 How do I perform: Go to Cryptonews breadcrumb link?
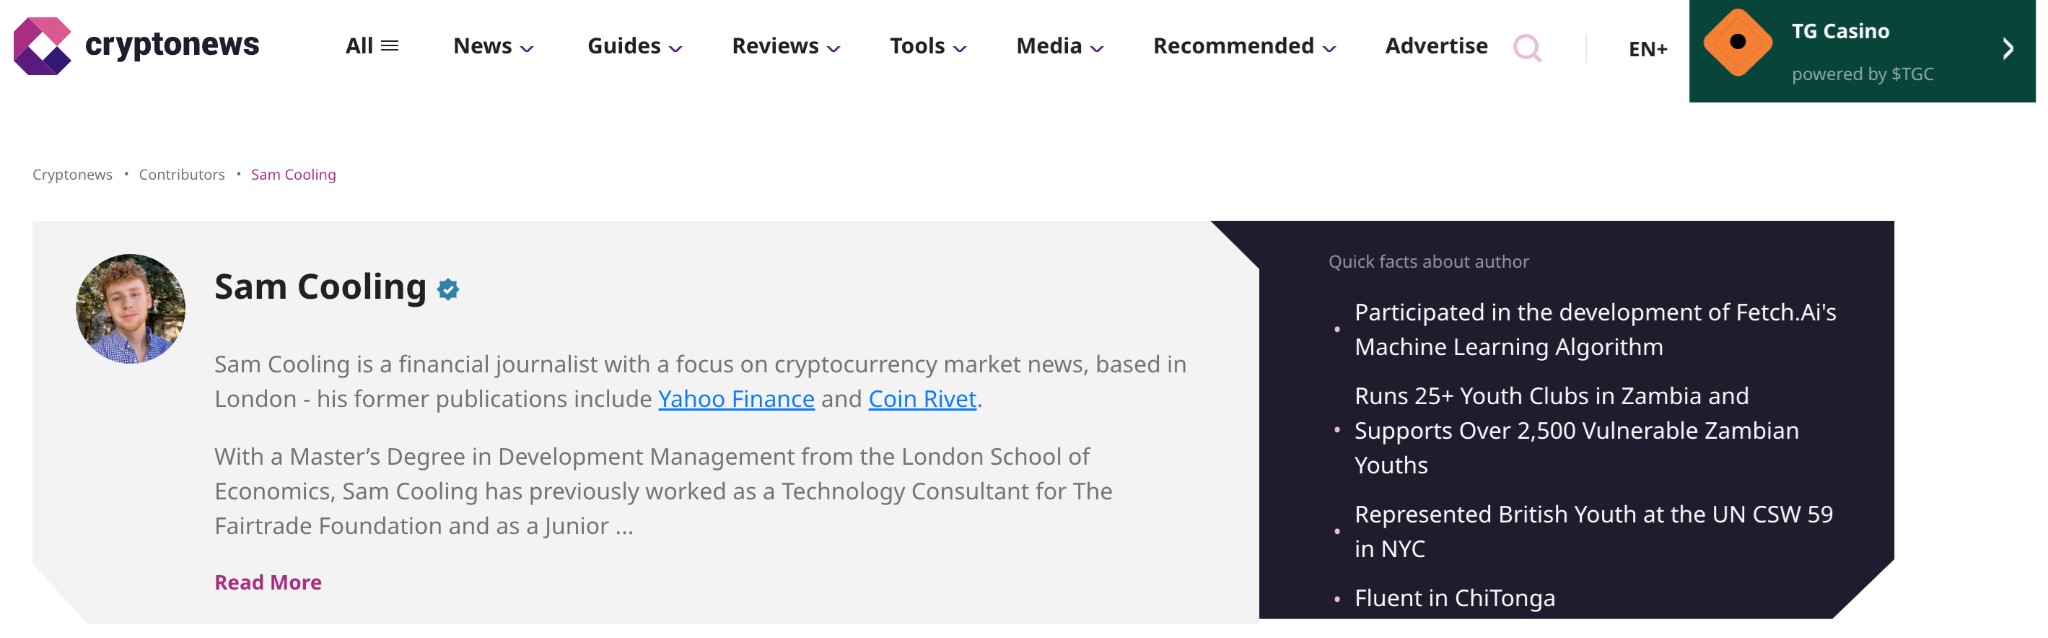(72, 175)
